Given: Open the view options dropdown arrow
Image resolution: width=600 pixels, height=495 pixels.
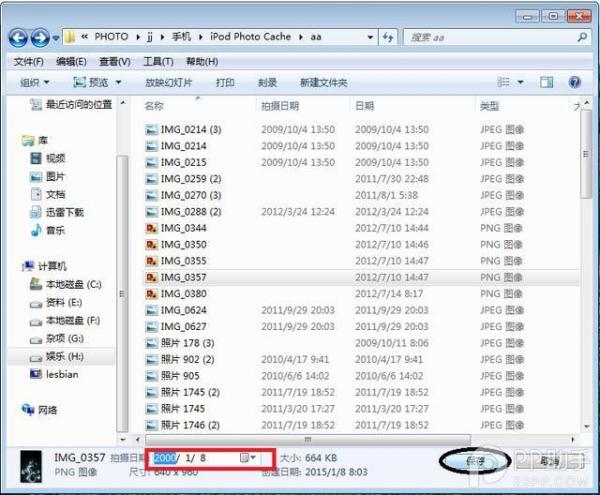Looking at the screenshot, I should [x=520, y=82].
